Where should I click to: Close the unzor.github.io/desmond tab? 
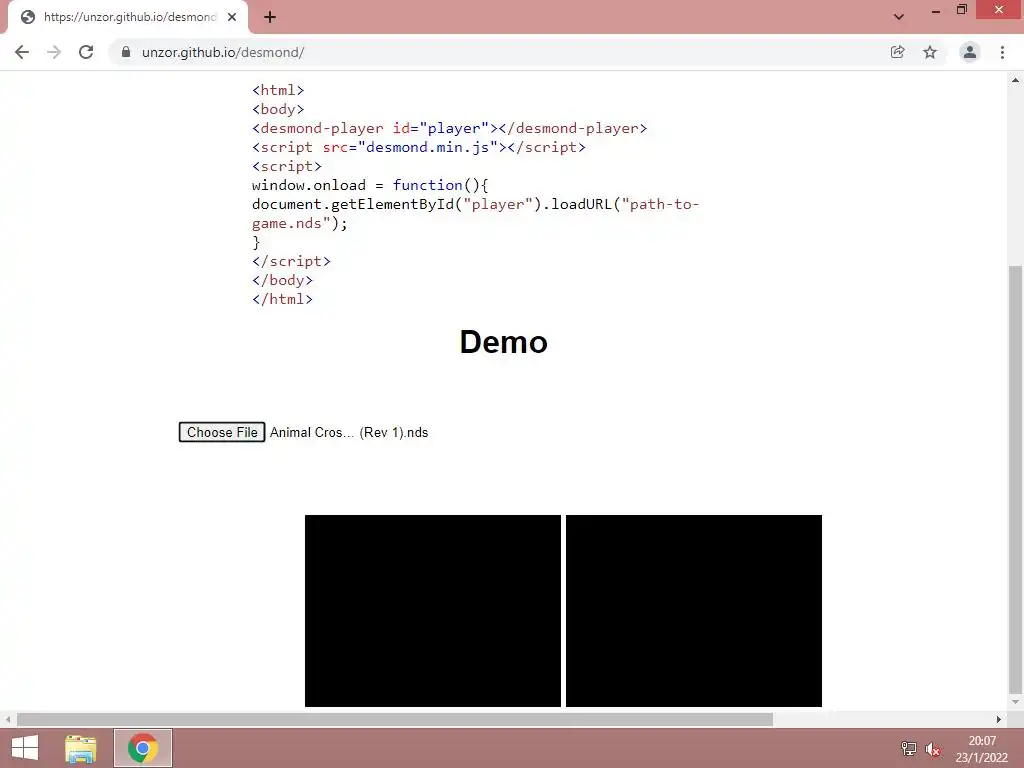232,17
